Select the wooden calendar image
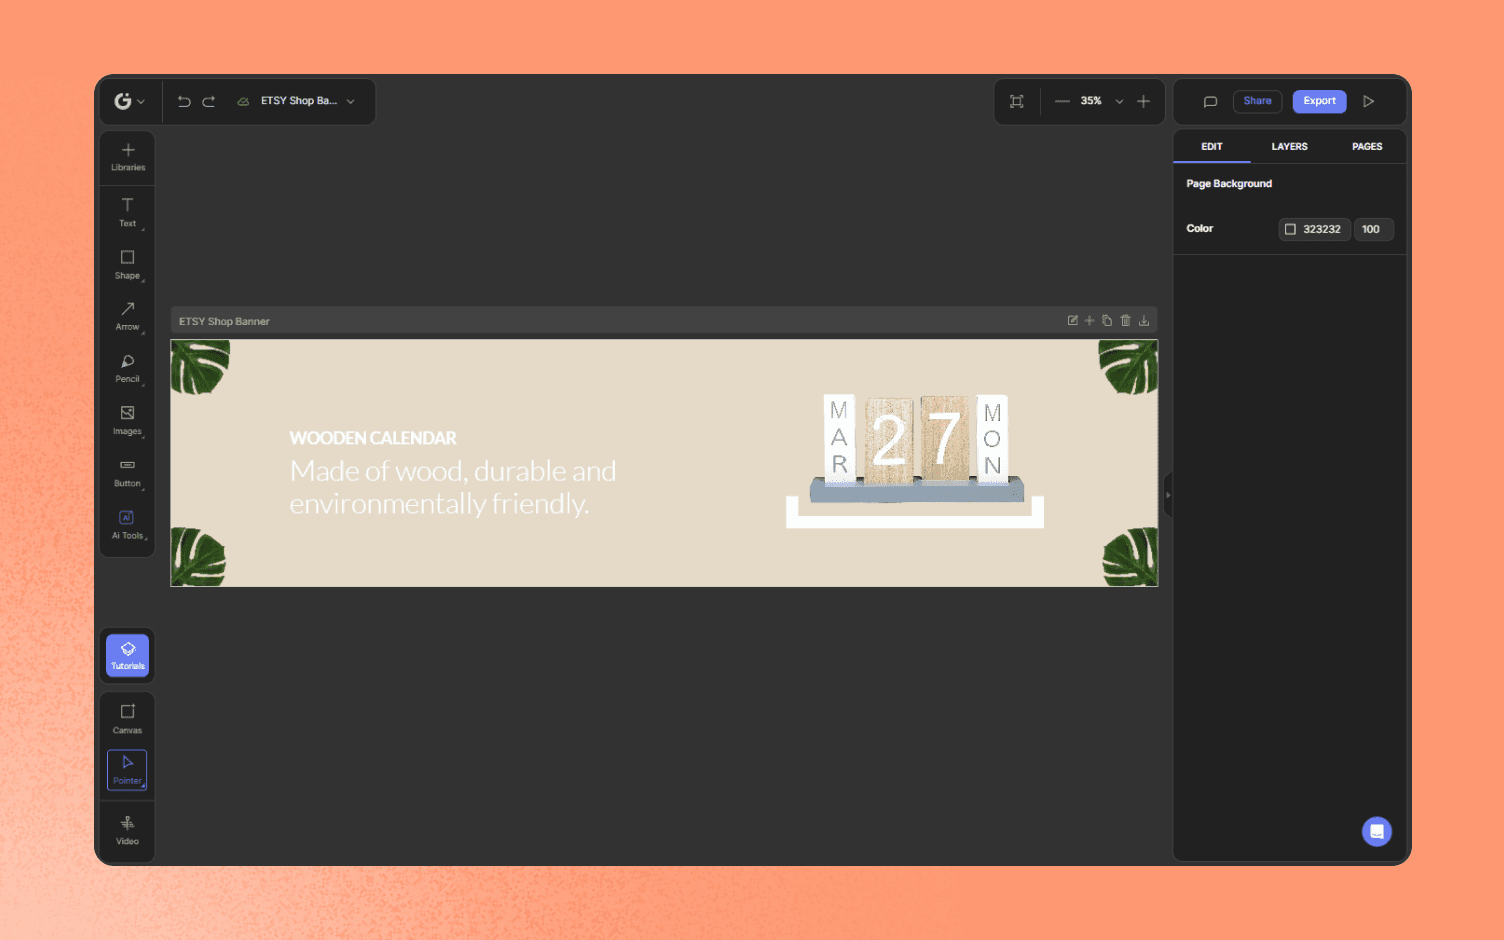The image size is (1504, 940). tap(915, 446)
